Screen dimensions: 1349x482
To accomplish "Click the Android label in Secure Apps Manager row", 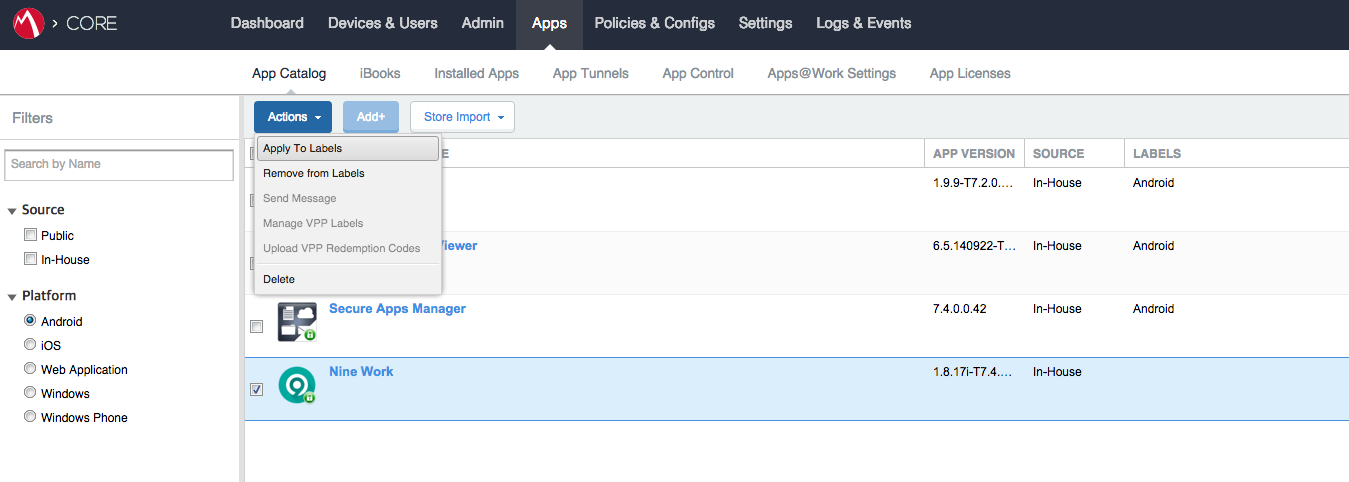I will pyautogui.click(x=1153, y=309).
